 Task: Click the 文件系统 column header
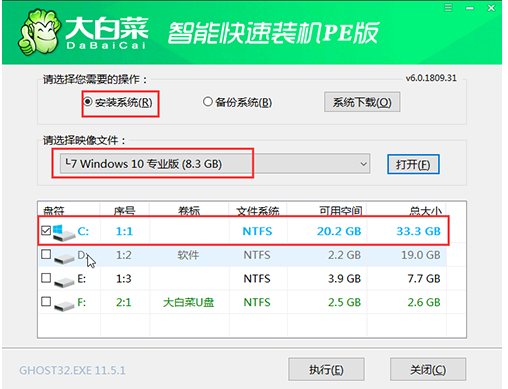258,210
